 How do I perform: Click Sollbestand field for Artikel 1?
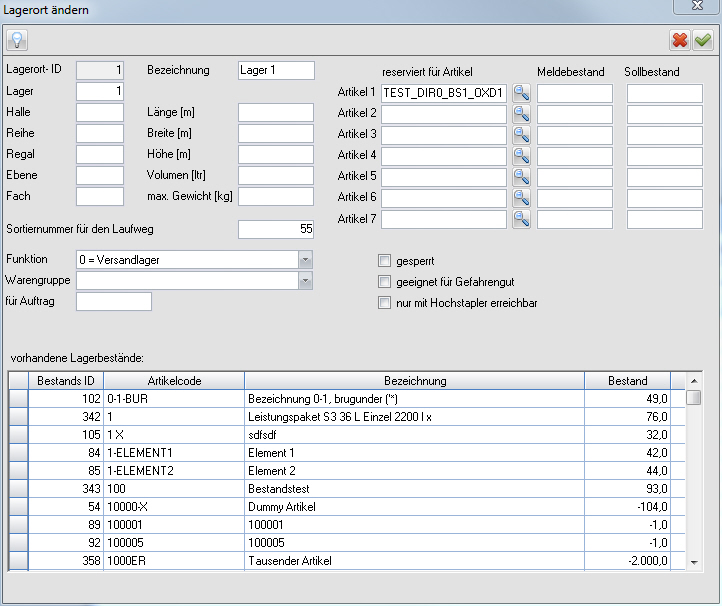(x=665, y=93)
